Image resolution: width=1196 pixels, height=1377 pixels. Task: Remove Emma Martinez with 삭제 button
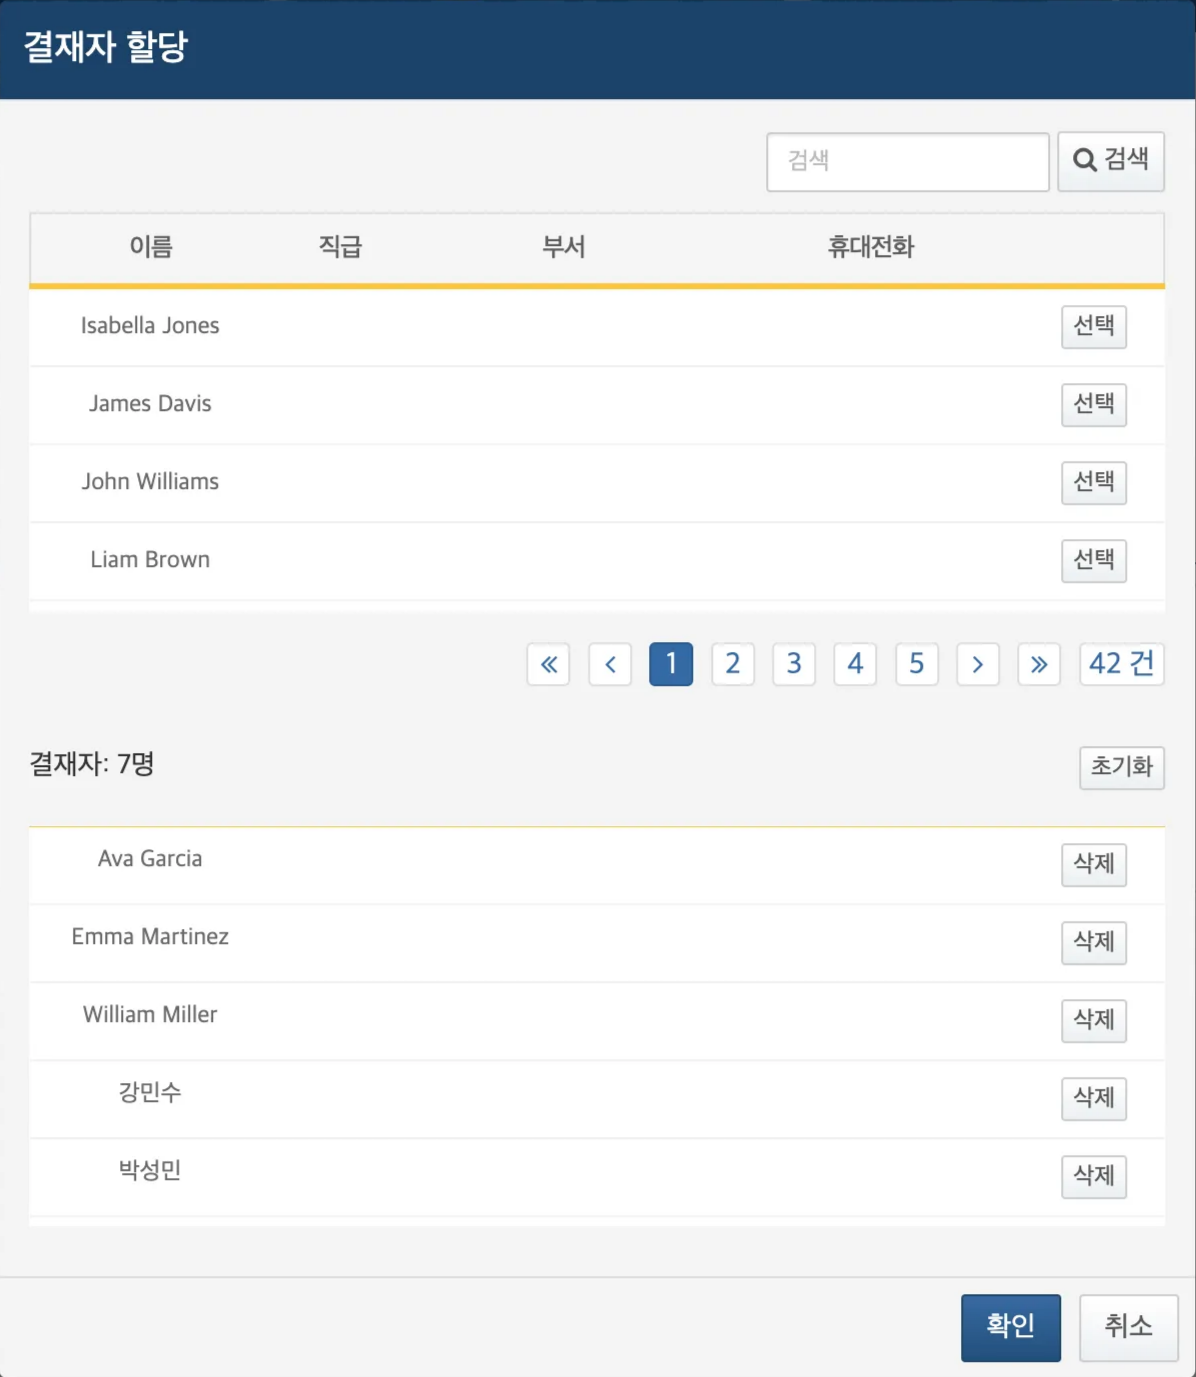click(1094, 943)
